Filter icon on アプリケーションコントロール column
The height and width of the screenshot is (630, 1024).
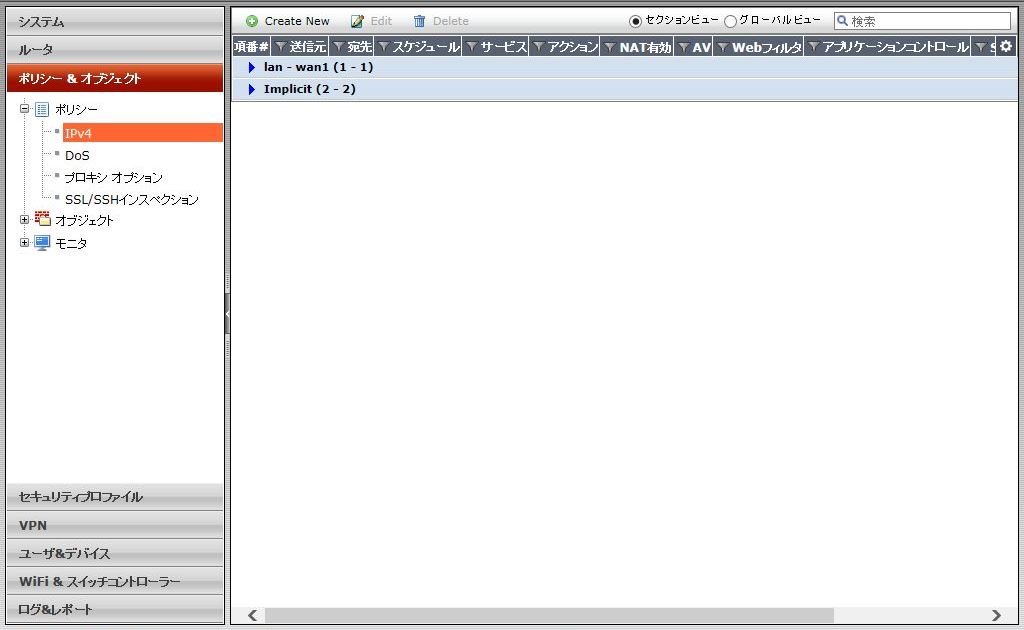[x=813, y=47]
